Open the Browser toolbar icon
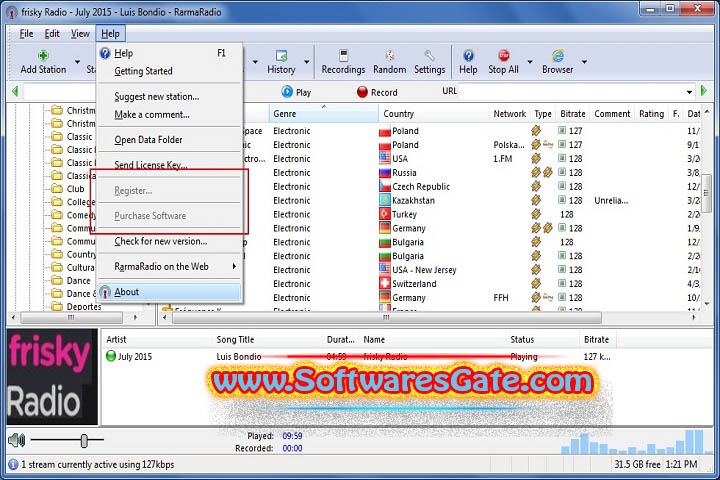720x480 pixels. 558,56
